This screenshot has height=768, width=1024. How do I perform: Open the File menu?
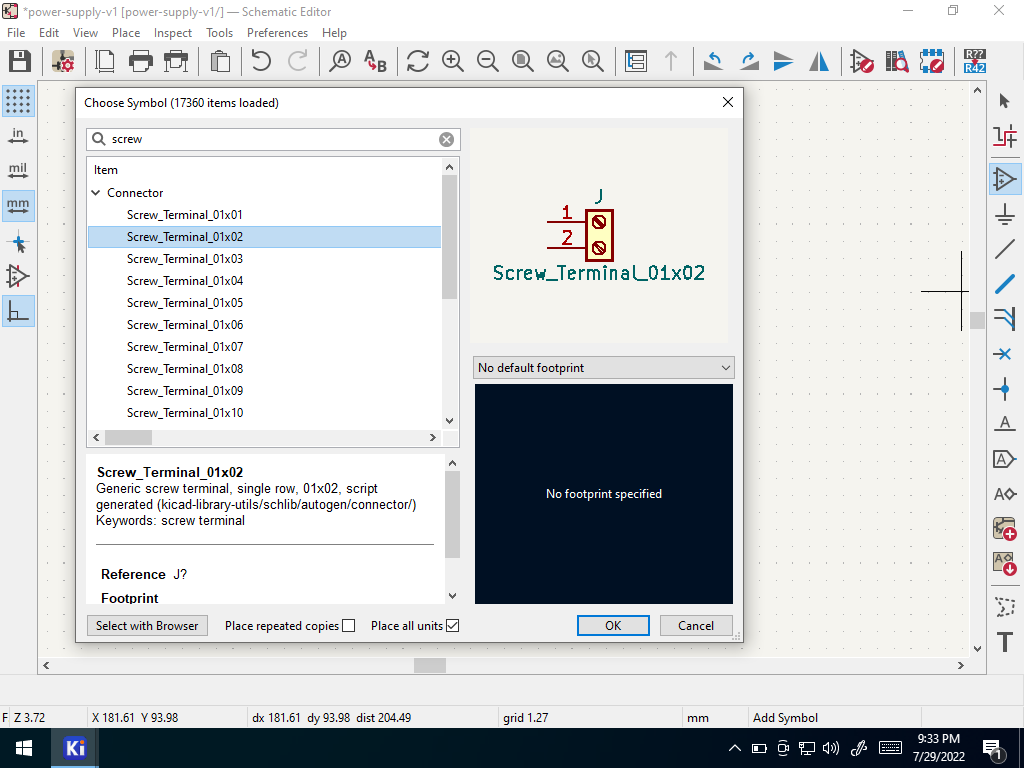tap(16, 33)
